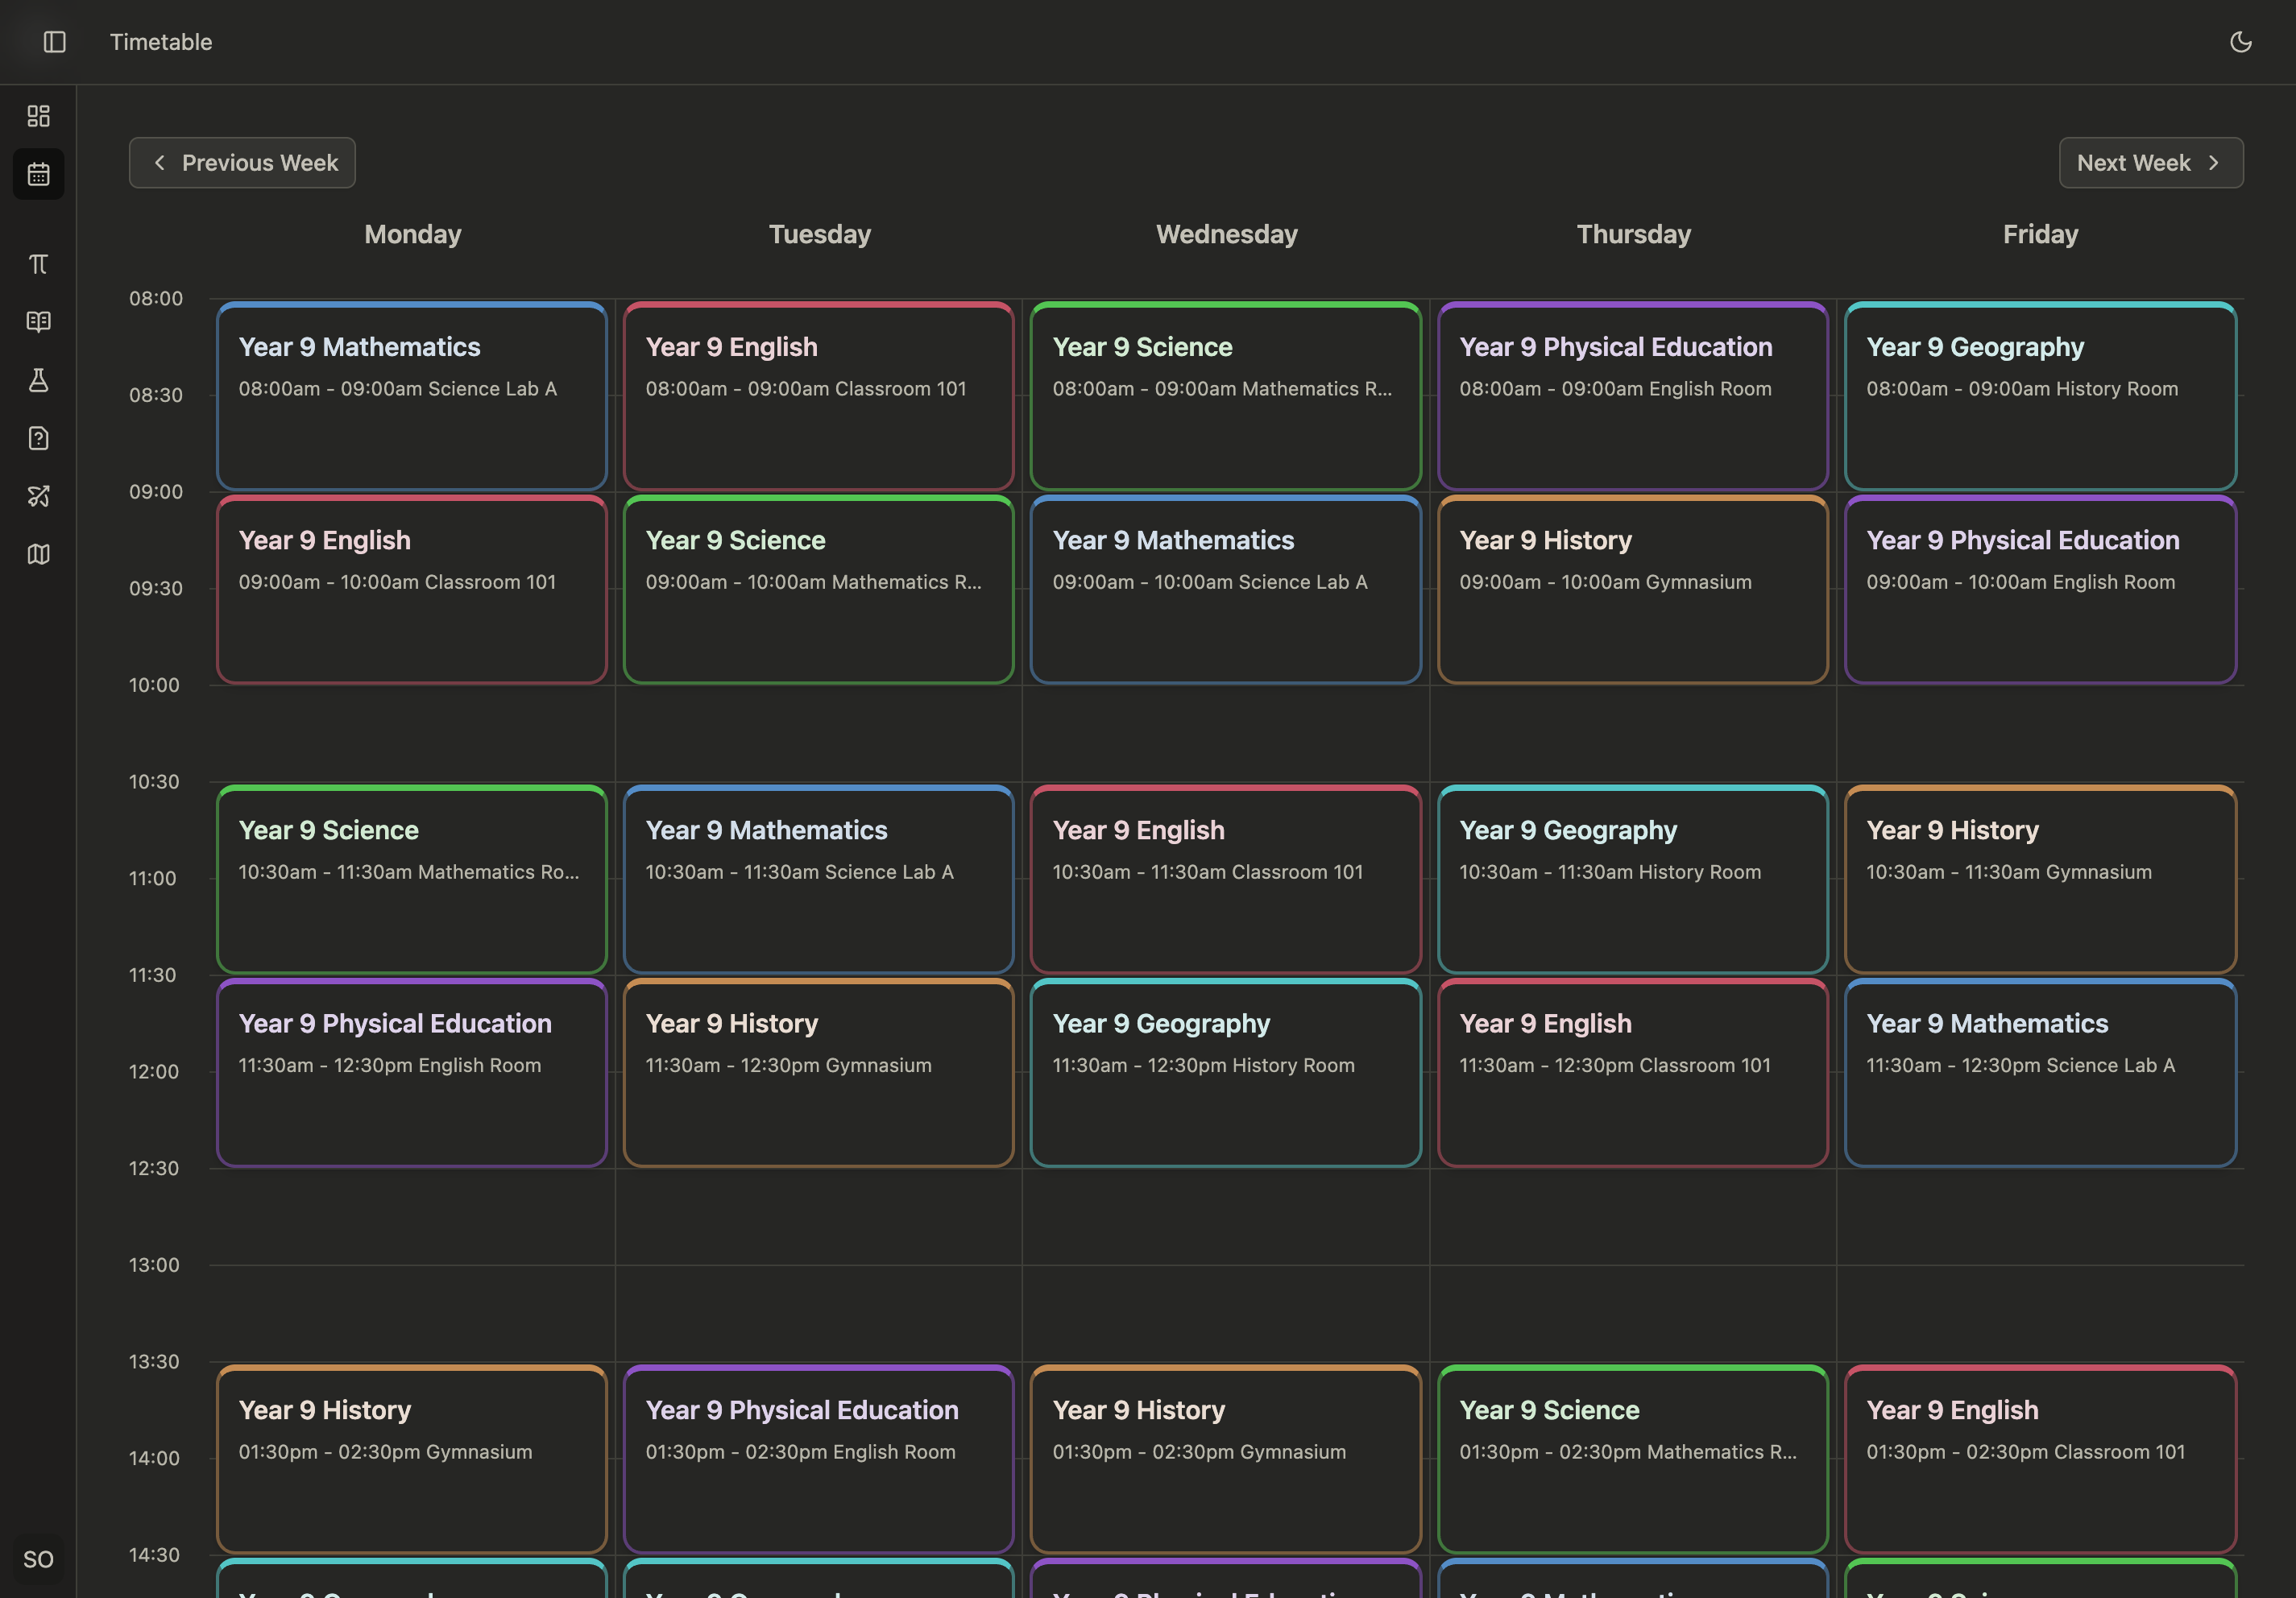
Task: Open the SO user avatar
Action: tap(38, 1560)
